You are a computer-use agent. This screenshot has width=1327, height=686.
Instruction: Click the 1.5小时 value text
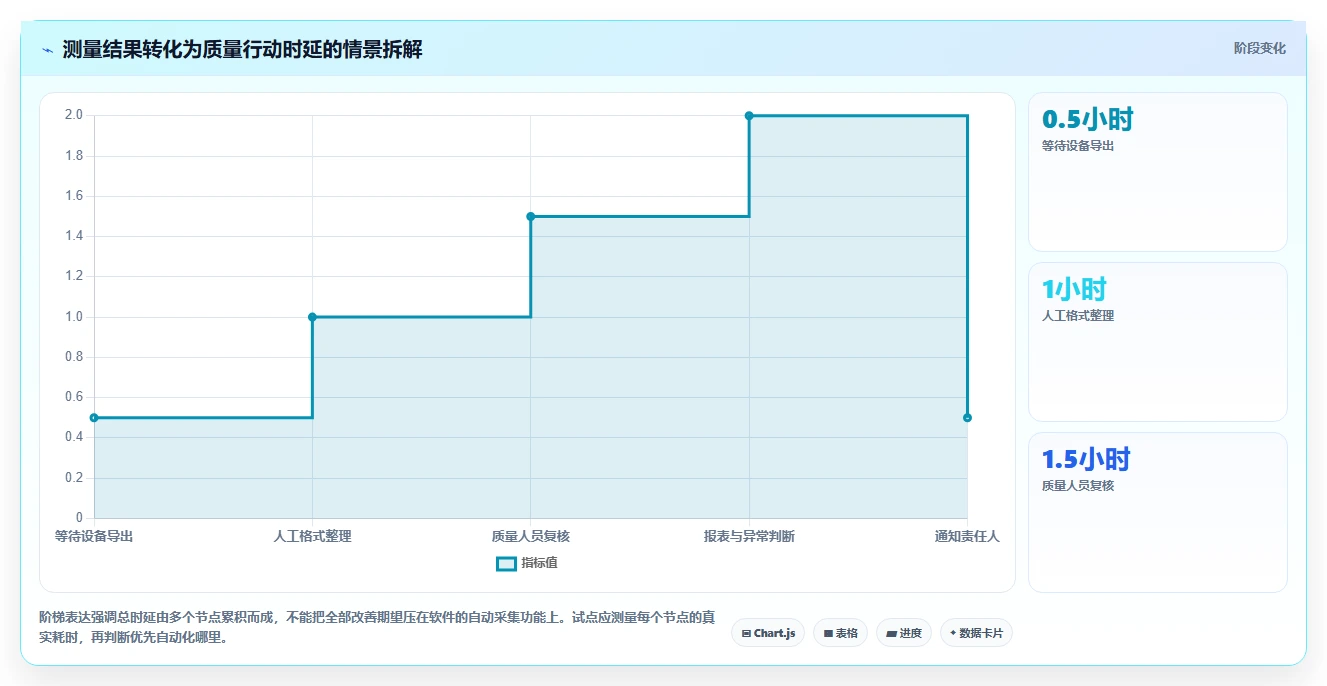tap(1086, 460)
